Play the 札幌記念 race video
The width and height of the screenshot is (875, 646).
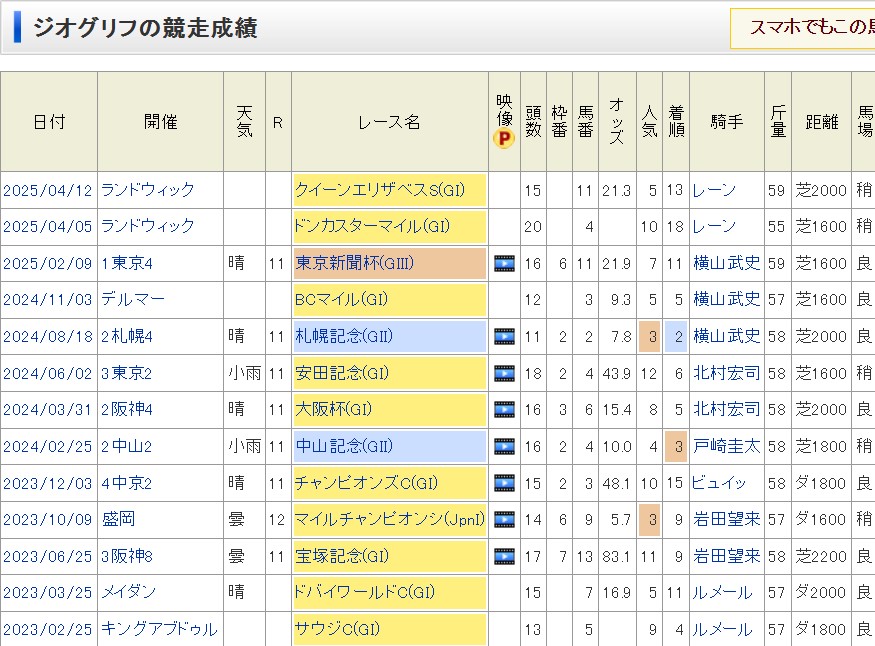pyautogui.click(x=504, y=337)
